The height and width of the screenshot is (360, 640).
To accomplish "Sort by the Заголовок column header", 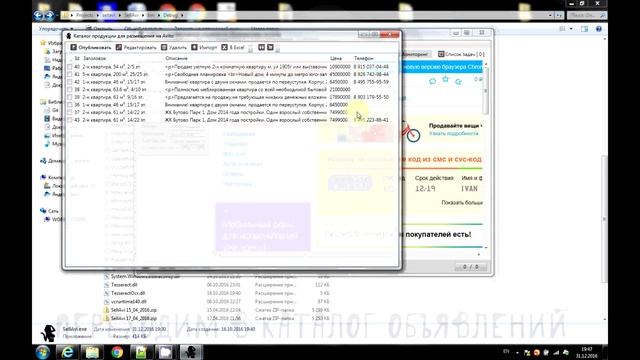I will click(x=94, y=58).
